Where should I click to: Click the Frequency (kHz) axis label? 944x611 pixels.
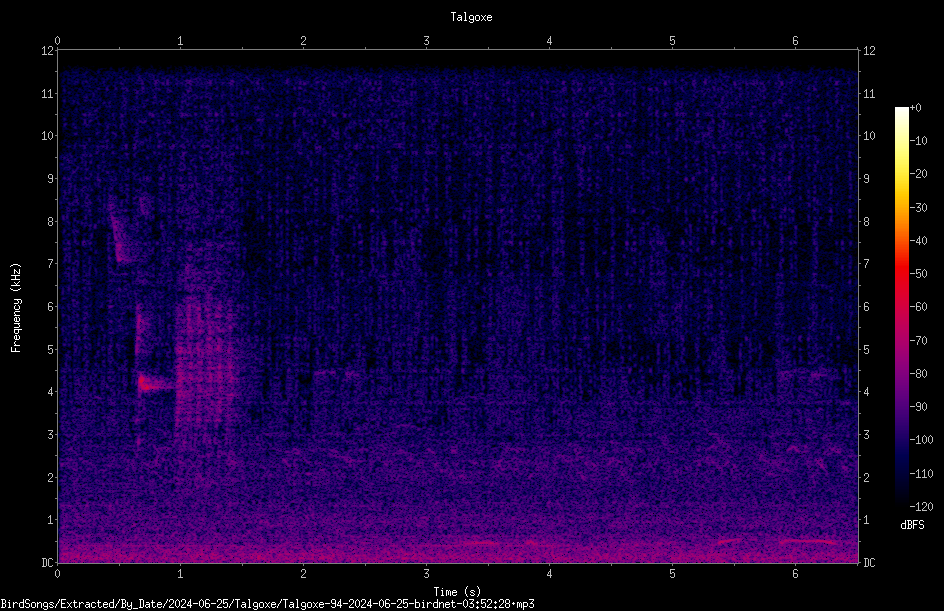tap(16, 308)
